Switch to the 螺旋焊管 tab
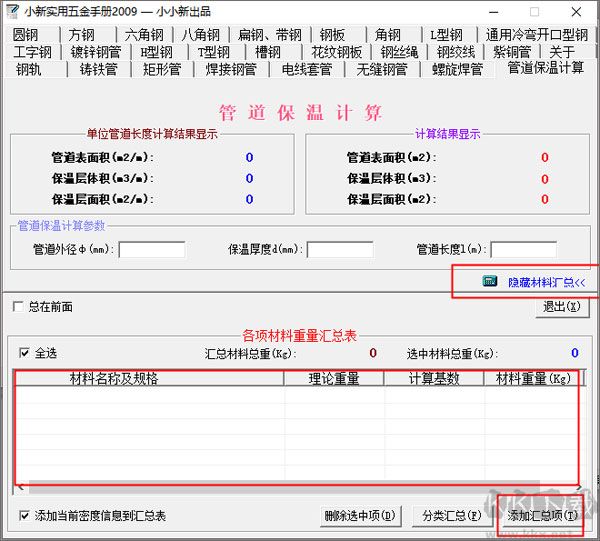Viewport: 600px width, 541px height. (x=457, y=69)
